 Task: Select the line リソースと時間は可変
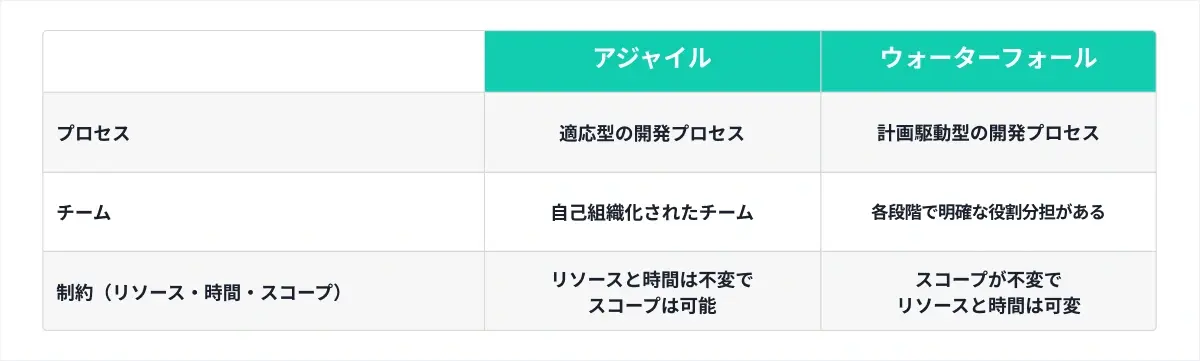[988, 306]
